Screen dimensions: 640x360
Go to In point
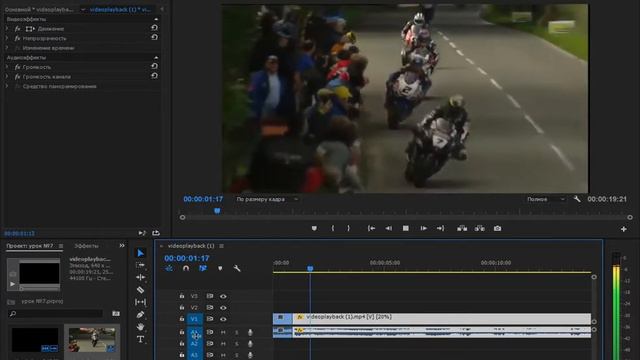pos(371,228)
